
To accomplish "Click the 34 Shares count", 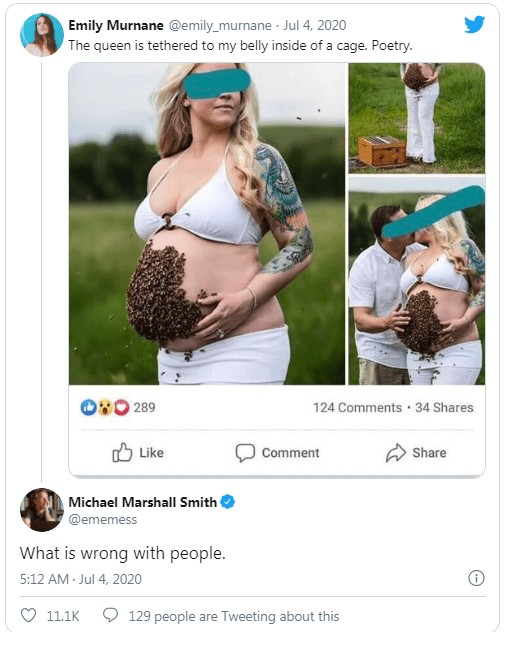I will 444,408.
